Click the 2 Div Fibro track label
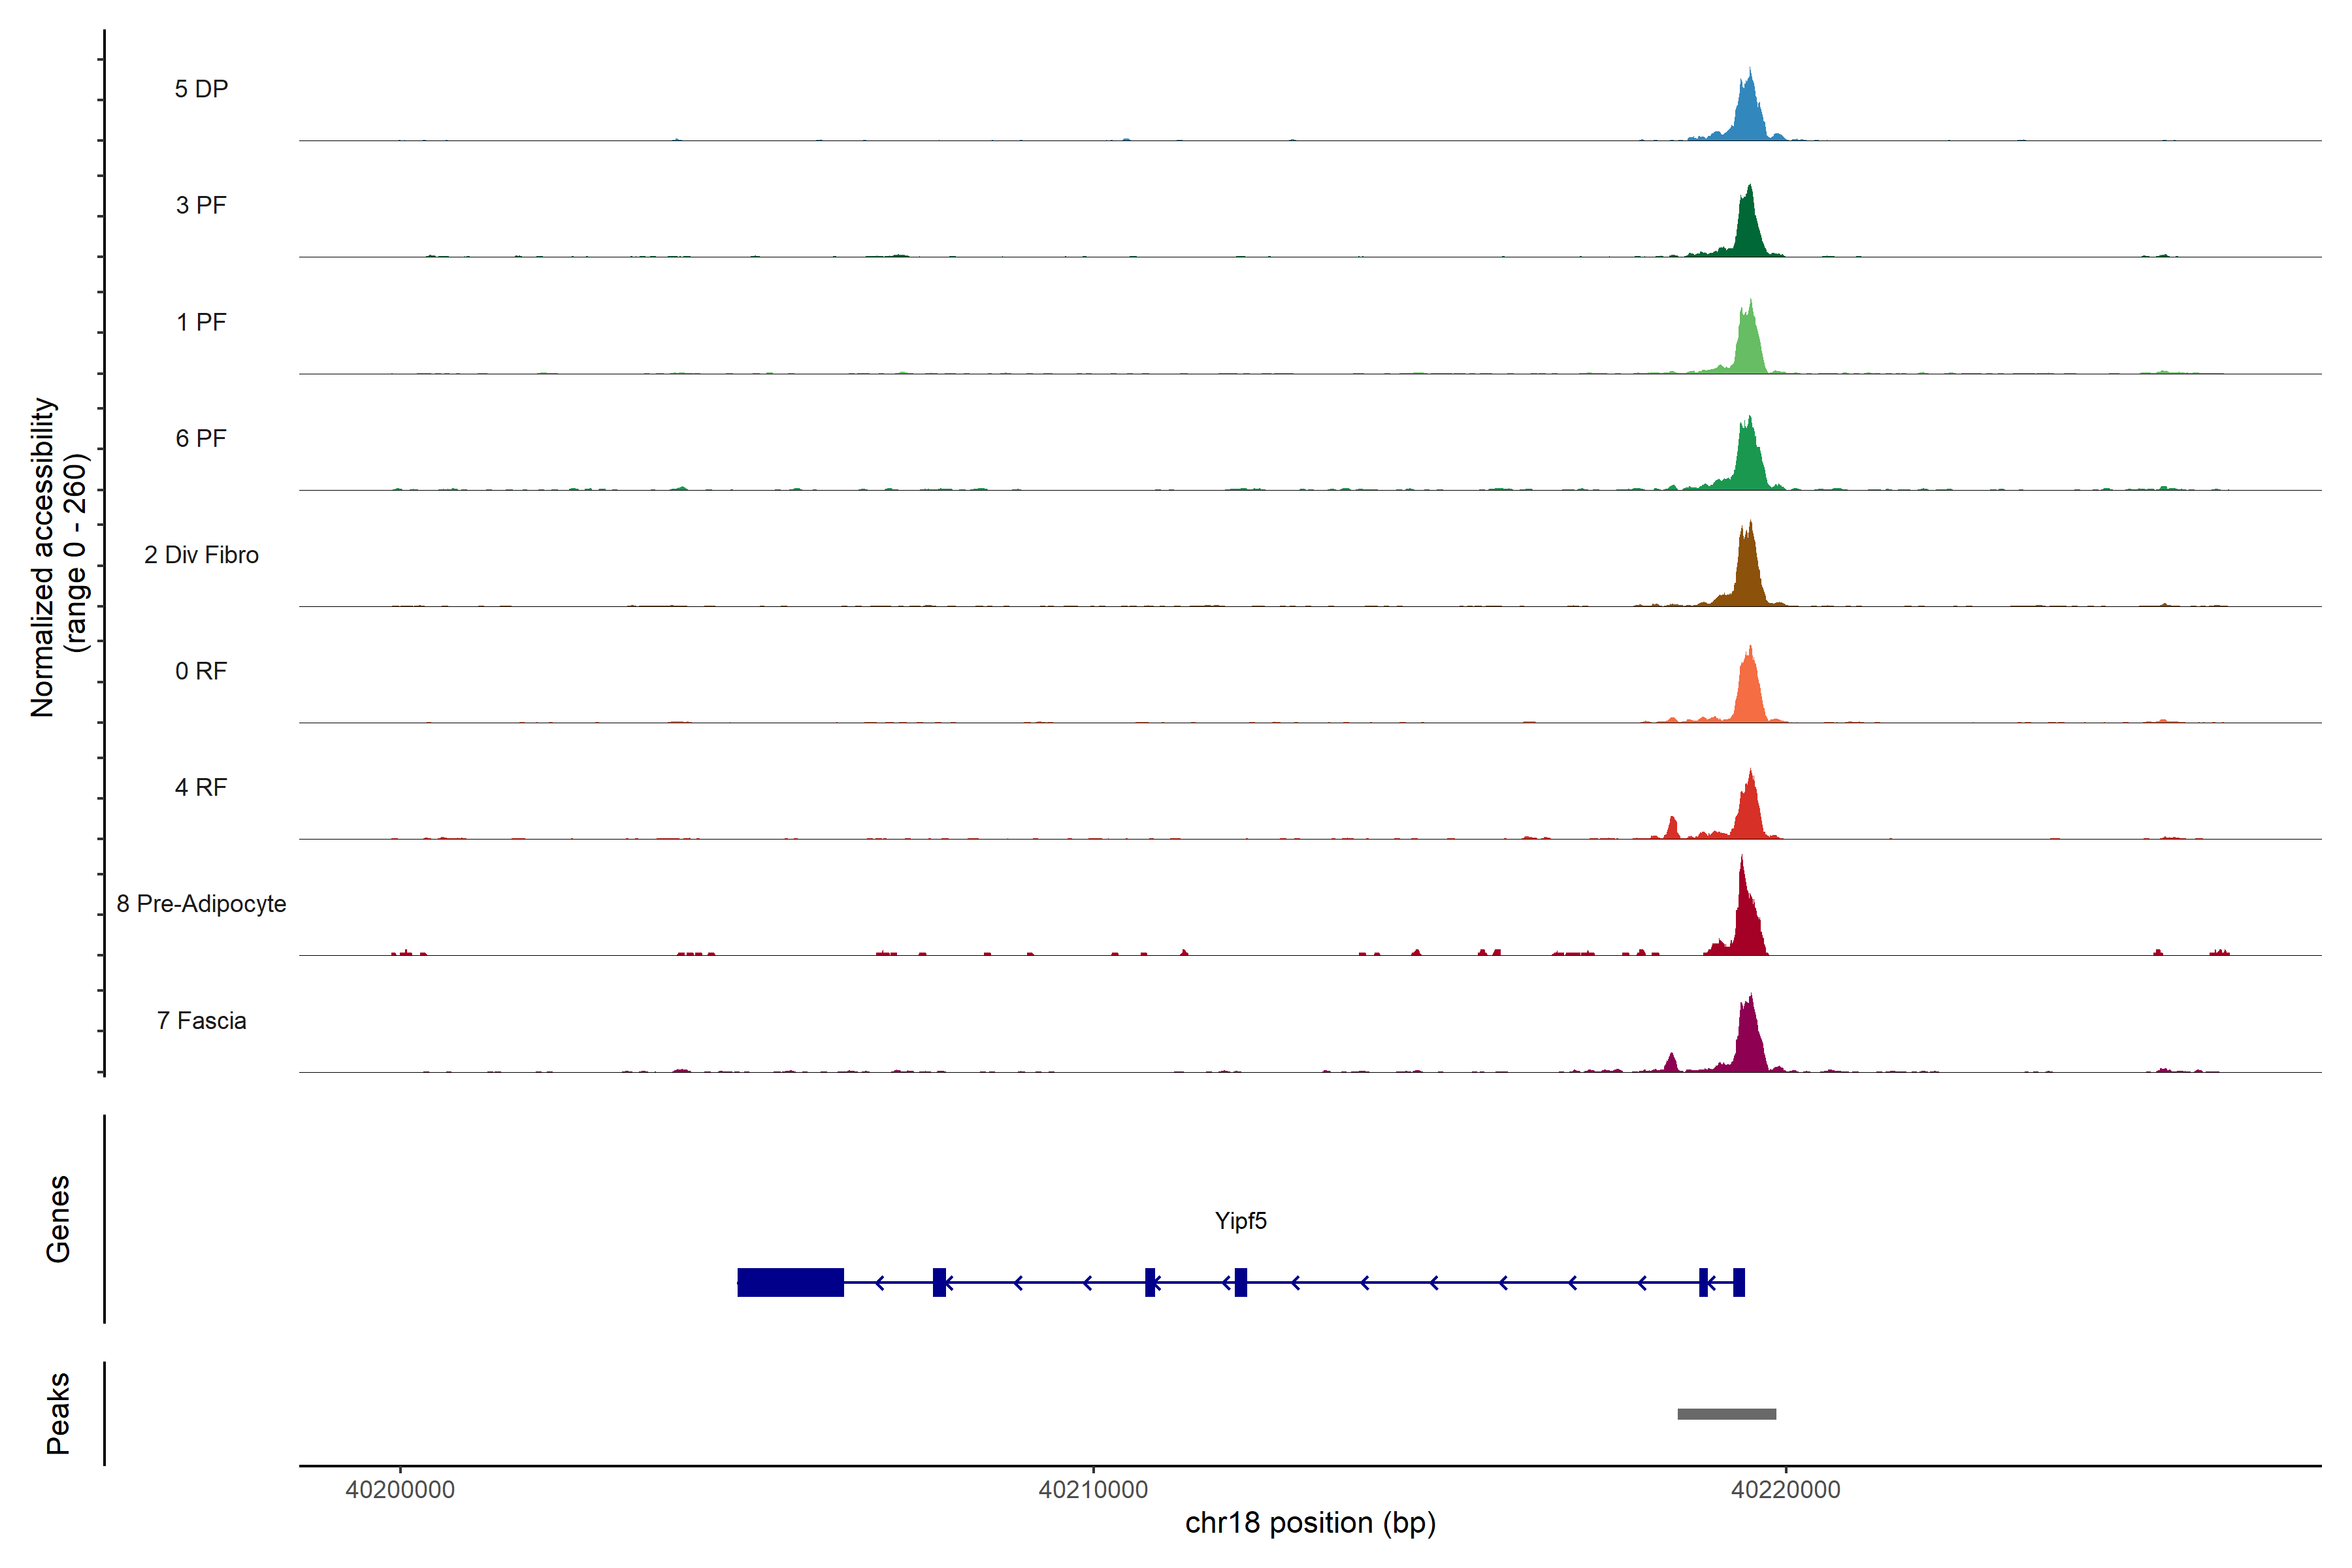The height and width of the screenshot is (1568, 2352). [x=201, y=555]
